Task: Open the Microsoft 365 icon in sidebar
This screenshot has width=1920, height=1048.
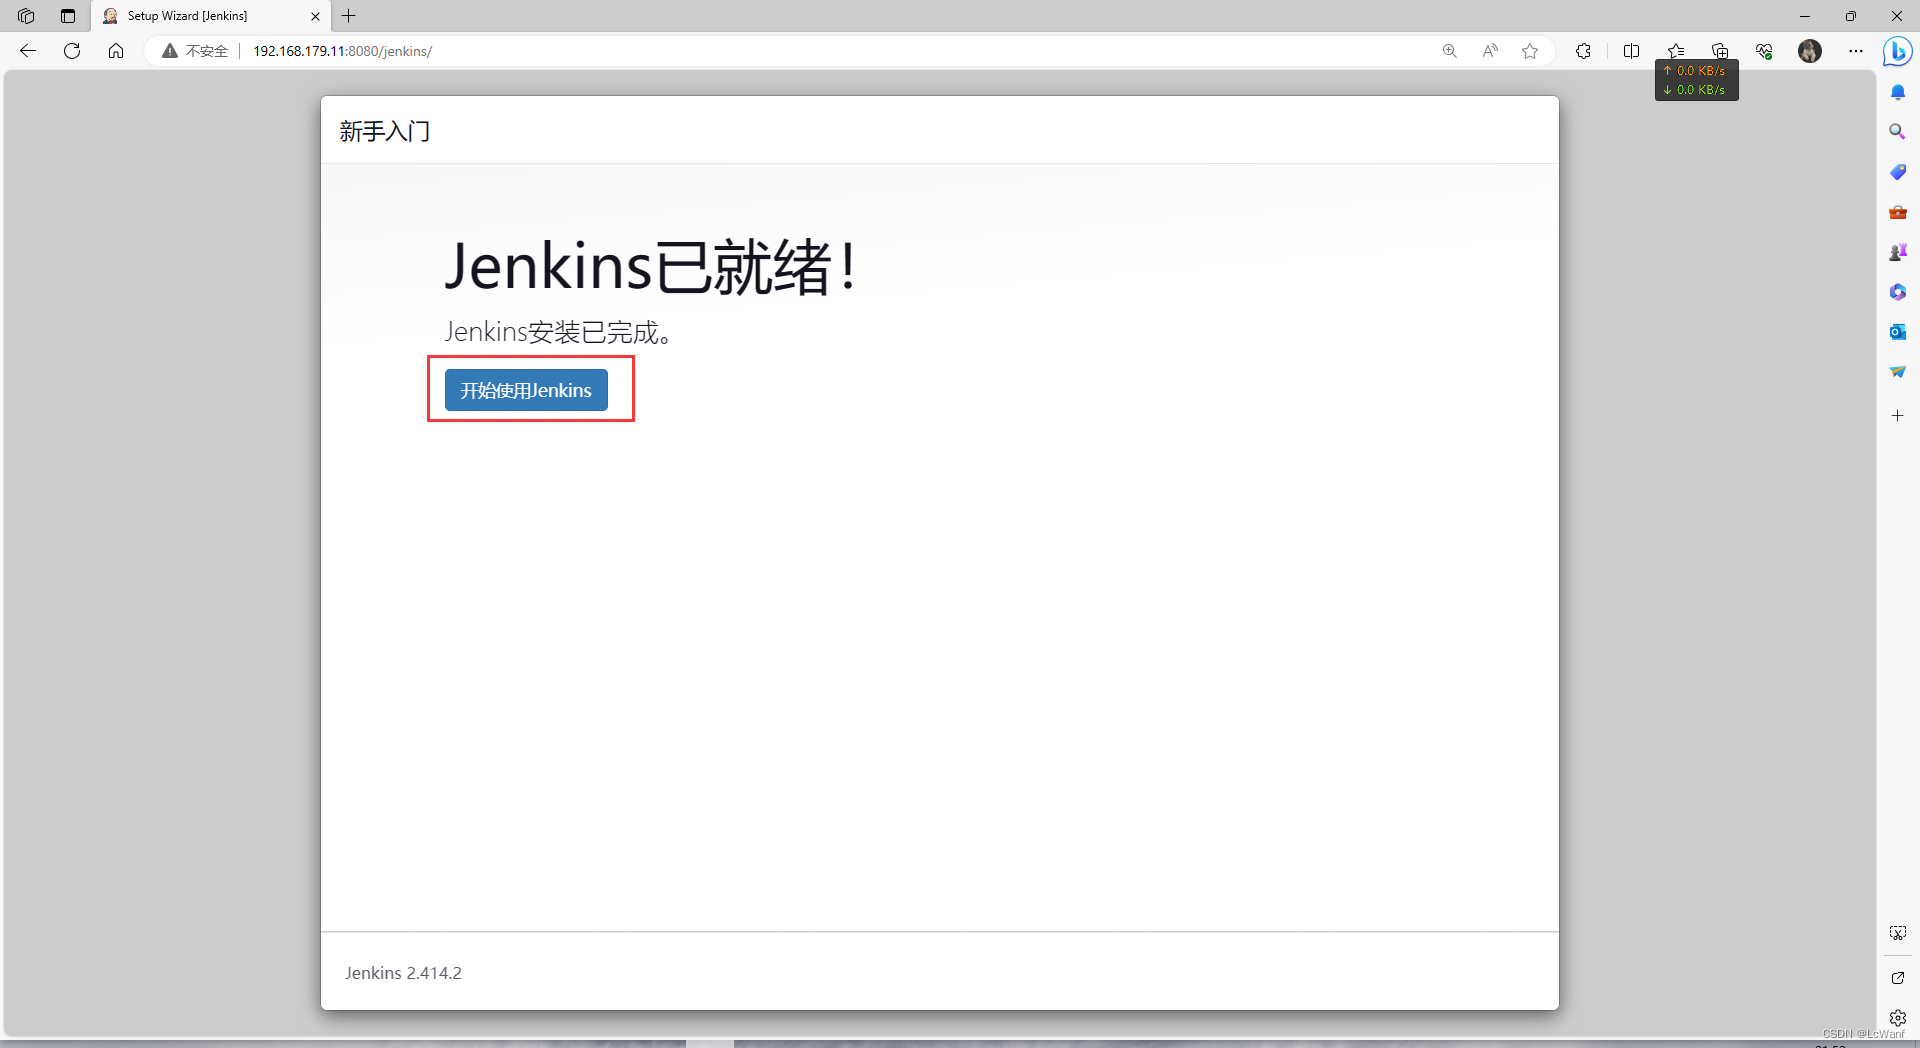Action: click(1897, 292)
